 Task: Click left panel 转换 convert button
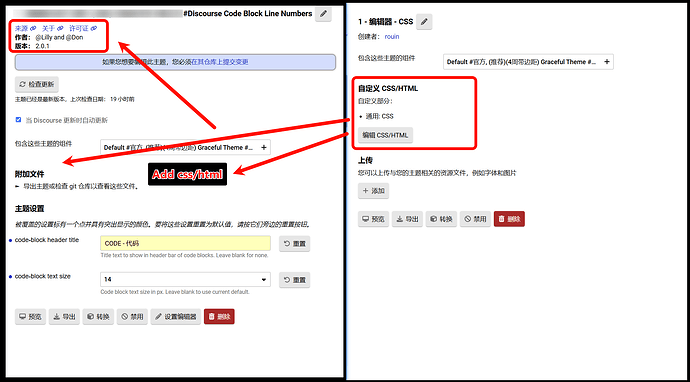98,316
